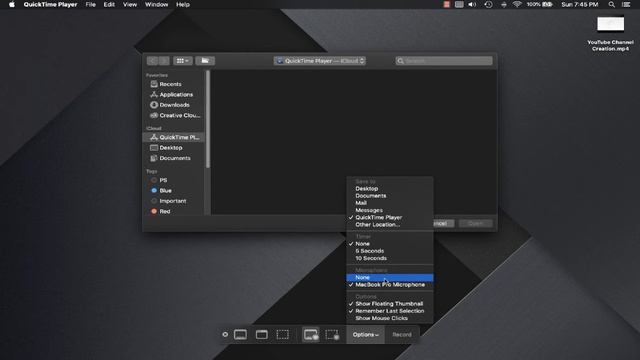The height and width of the screenshot is (360, 640).
Task: Click the sidebar scrollbar
Action: tap(208, 119)
